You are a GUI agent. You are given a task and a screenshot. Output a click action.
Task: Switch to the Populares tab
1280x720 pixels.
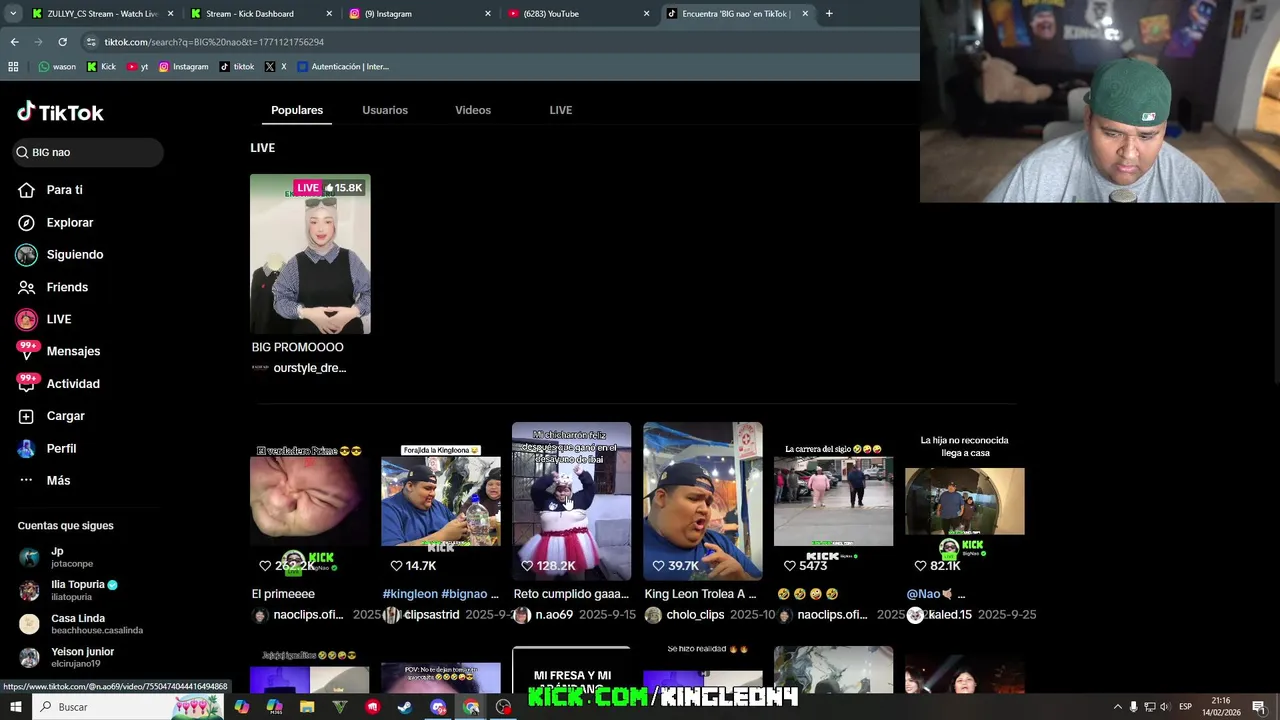click(297, 110)
